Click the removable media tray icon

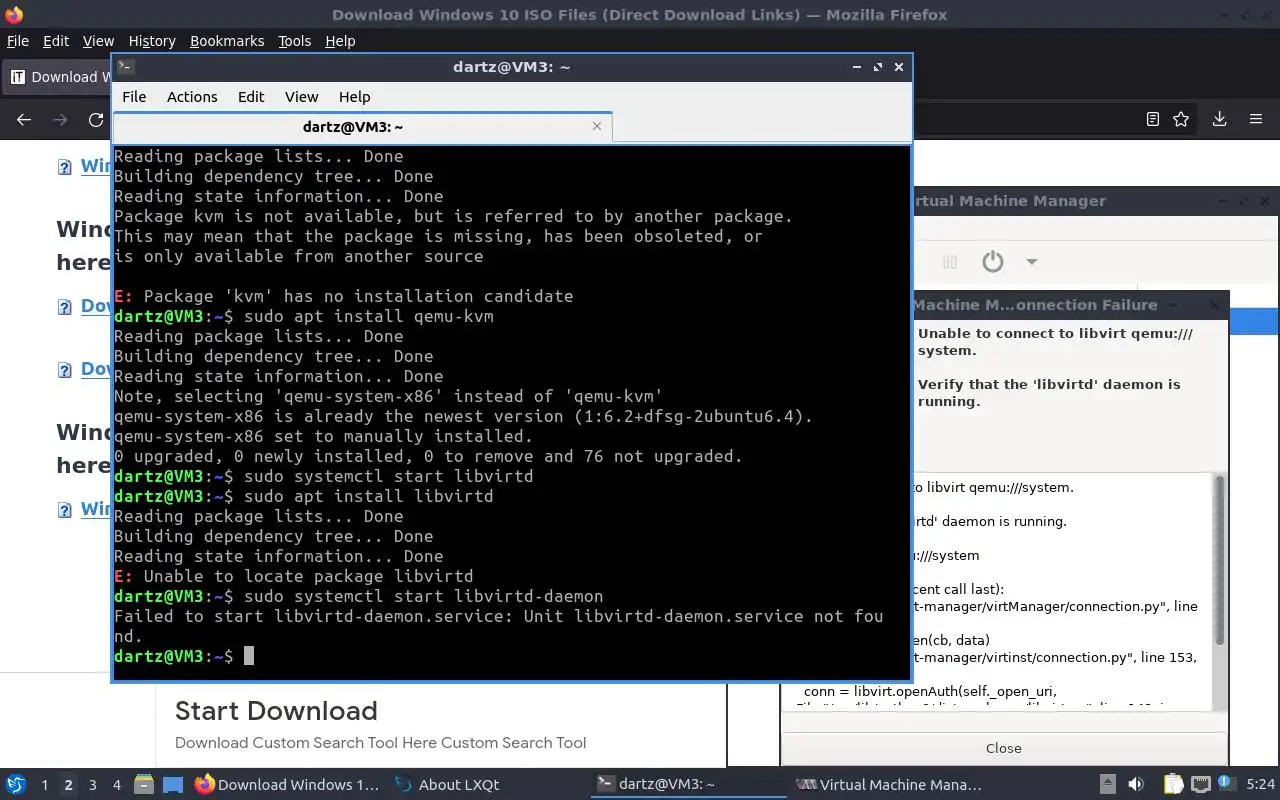coord(1107,785)
